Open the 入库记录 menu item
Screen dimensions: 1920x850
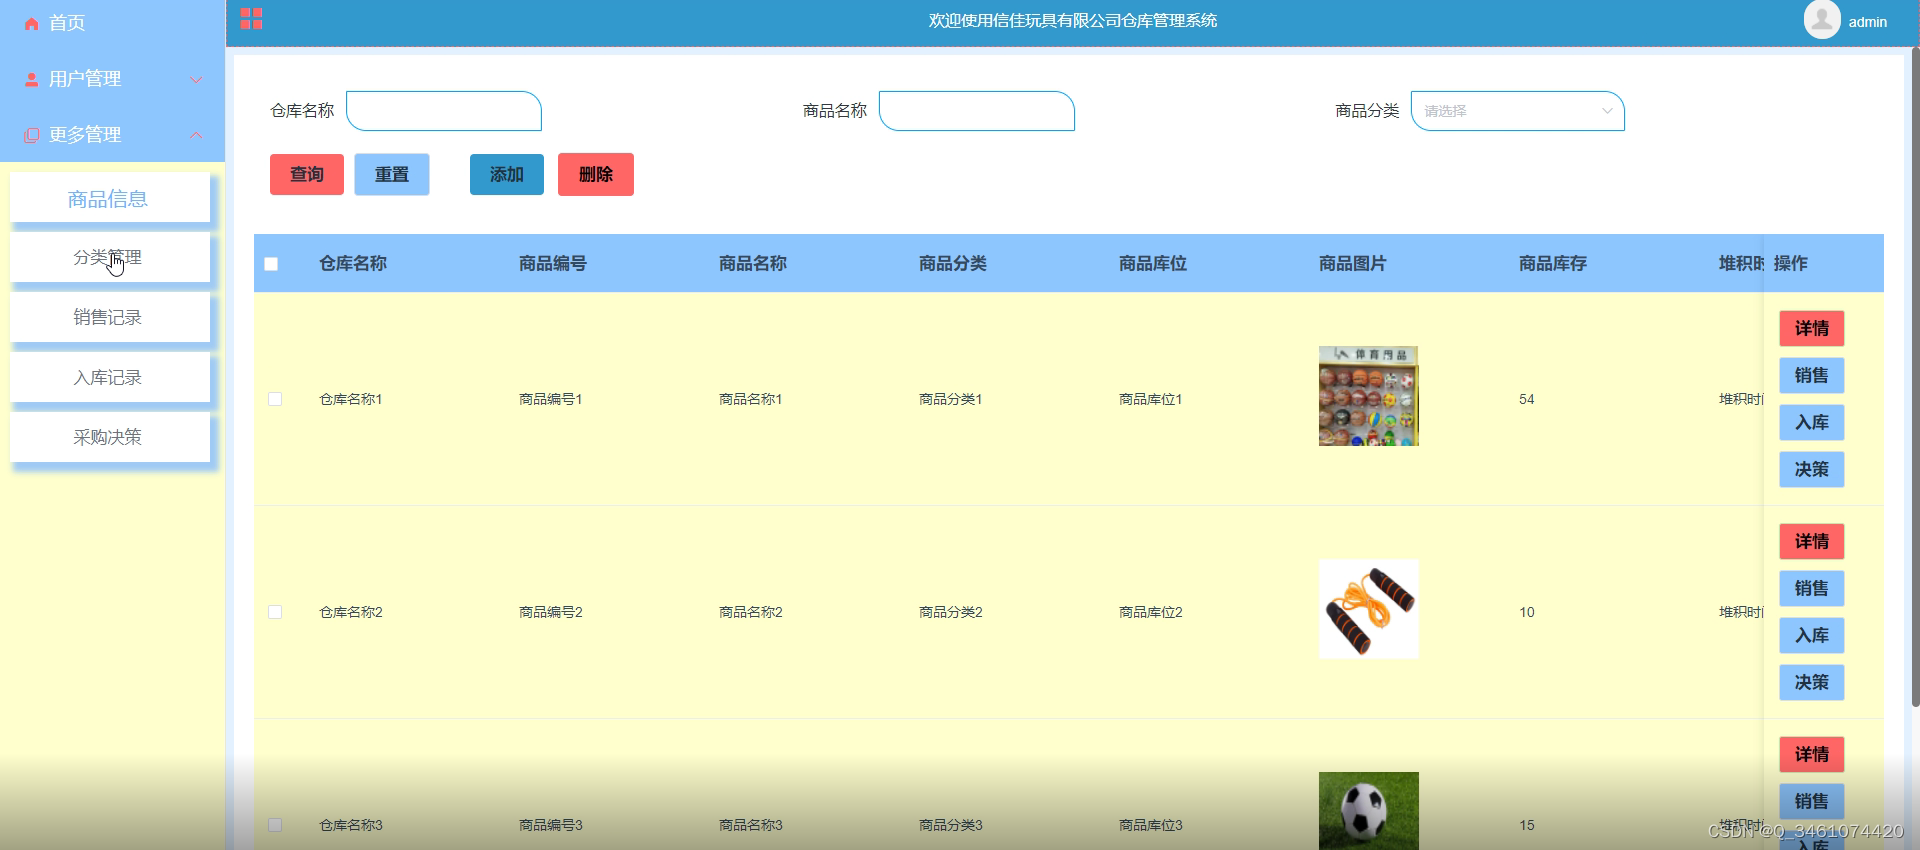[110, 377]
